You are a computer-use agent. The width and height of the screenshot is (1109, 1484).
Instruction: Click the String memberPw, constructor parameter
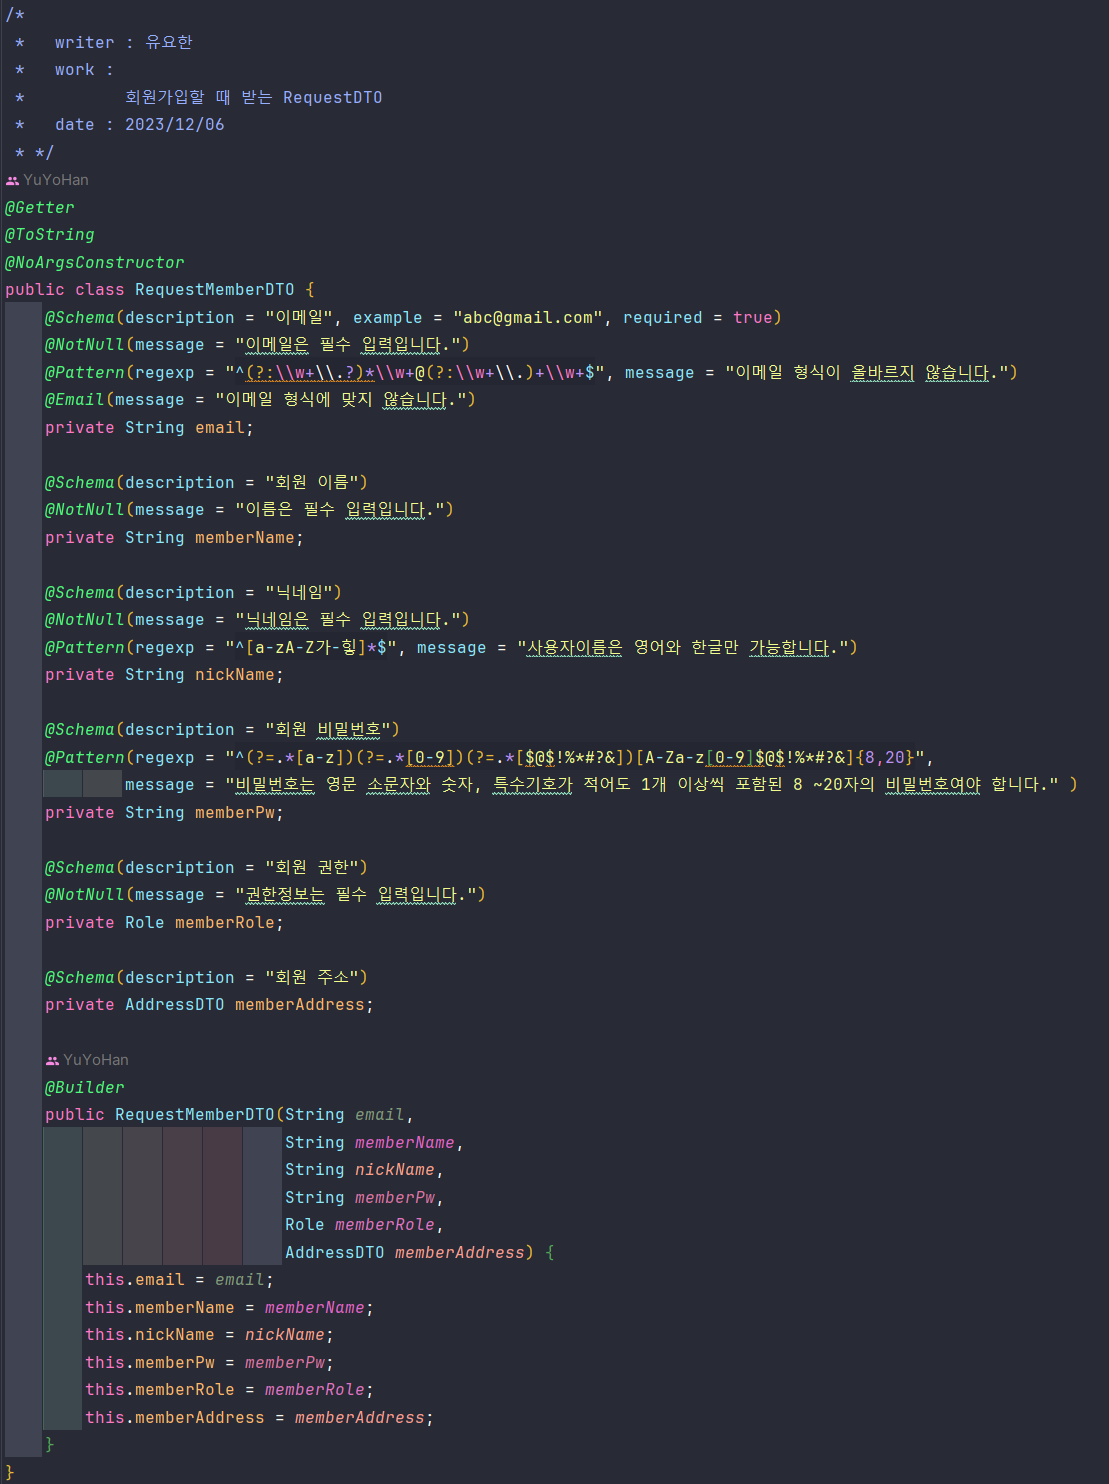pyautogui.click(x=364, y=1197)
